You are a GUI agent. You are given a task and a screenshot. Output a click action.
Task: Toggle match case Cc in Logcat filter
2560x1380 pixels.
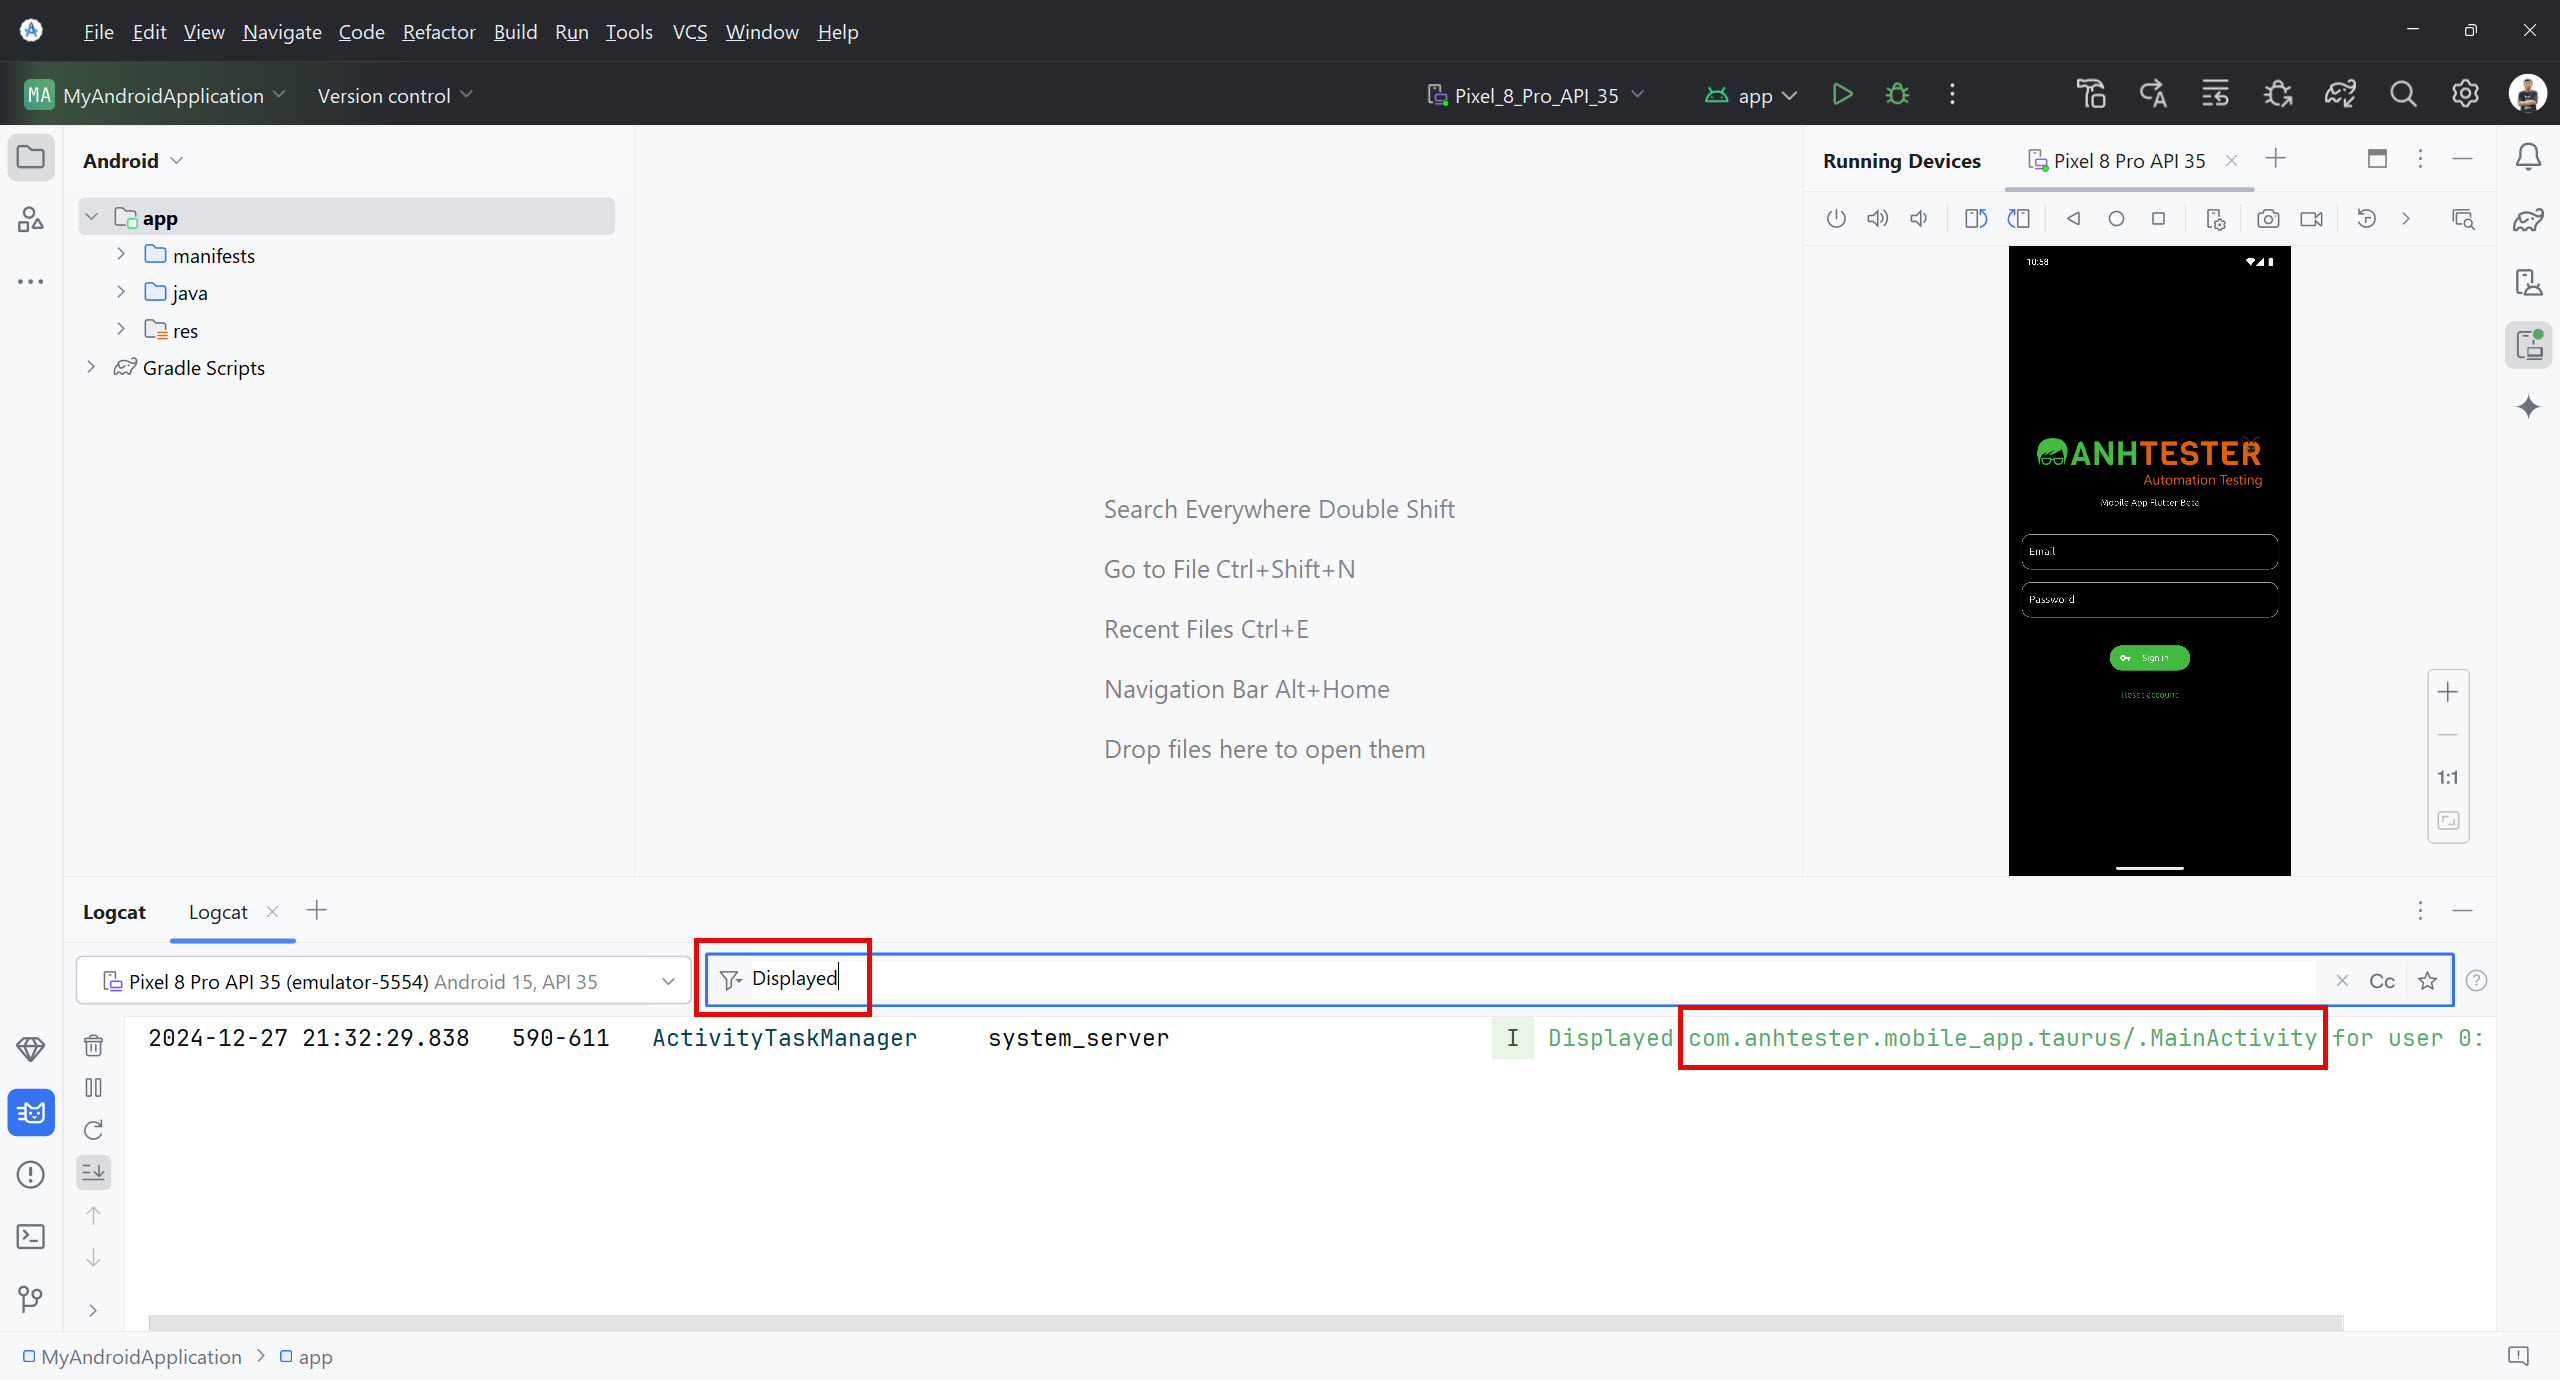pos(2382,981)
